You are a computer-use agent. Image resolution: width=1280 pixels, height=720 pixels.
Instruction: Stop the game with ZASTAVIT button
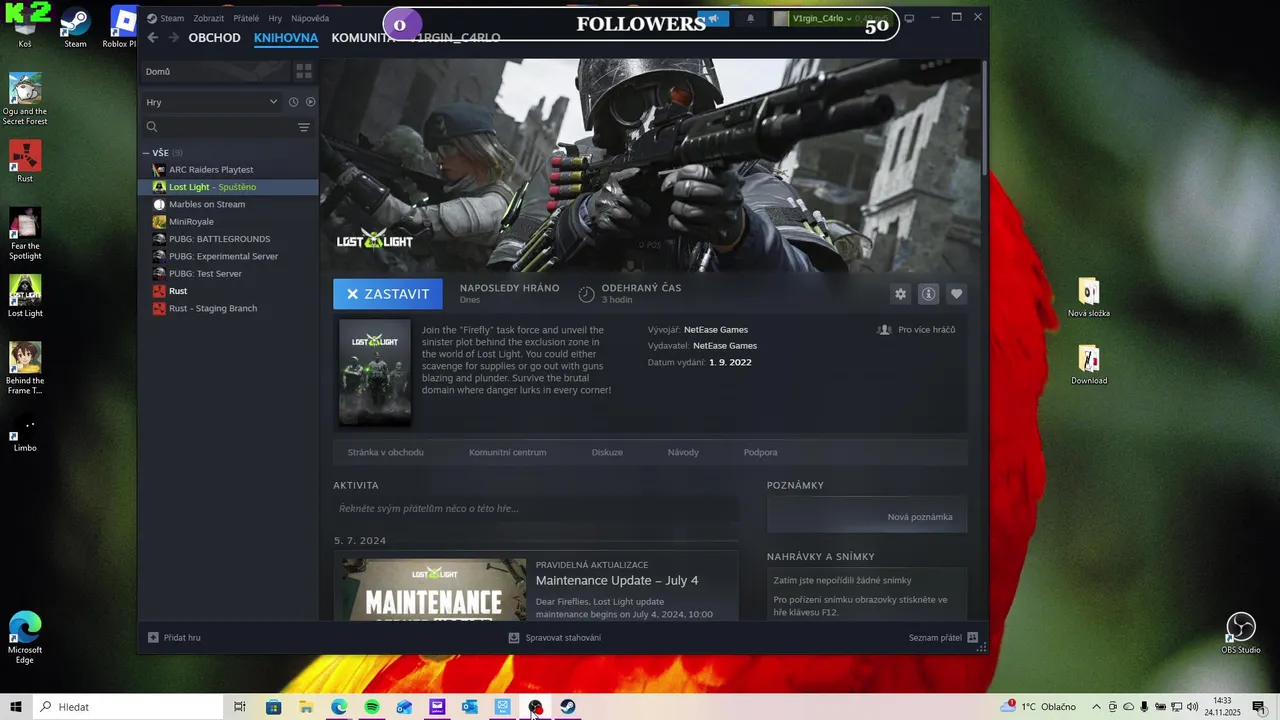click(387, 294)
